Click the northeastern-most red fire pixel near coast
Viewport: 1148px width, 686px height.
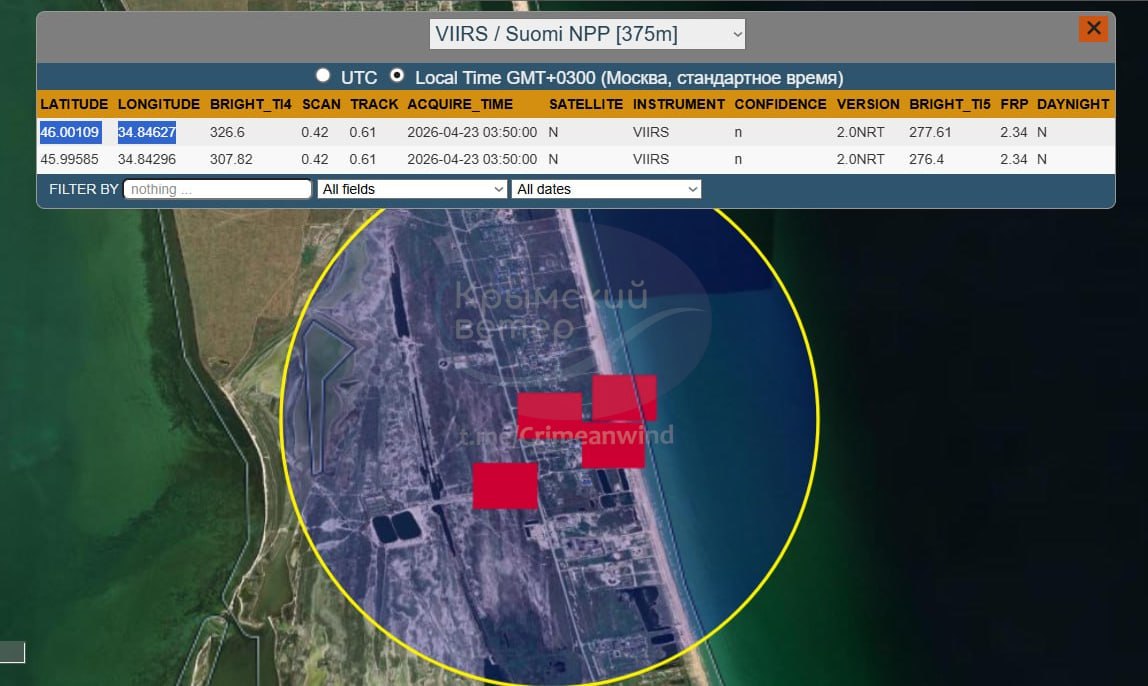(x=626, y=394)
